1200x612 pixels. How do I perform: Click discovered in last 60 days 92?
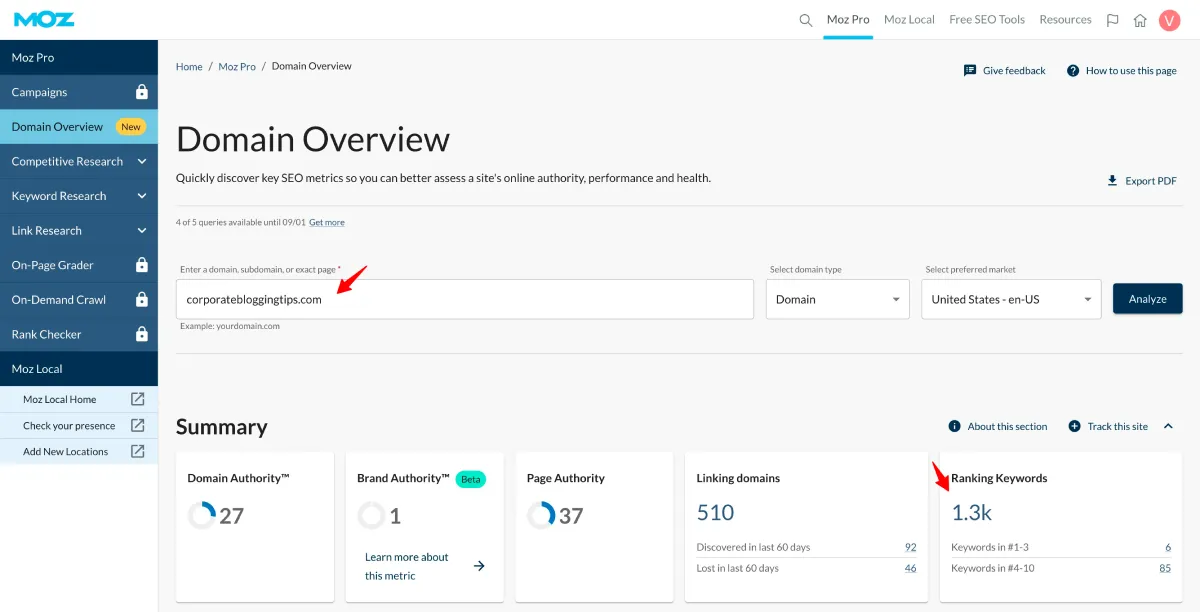910,547
